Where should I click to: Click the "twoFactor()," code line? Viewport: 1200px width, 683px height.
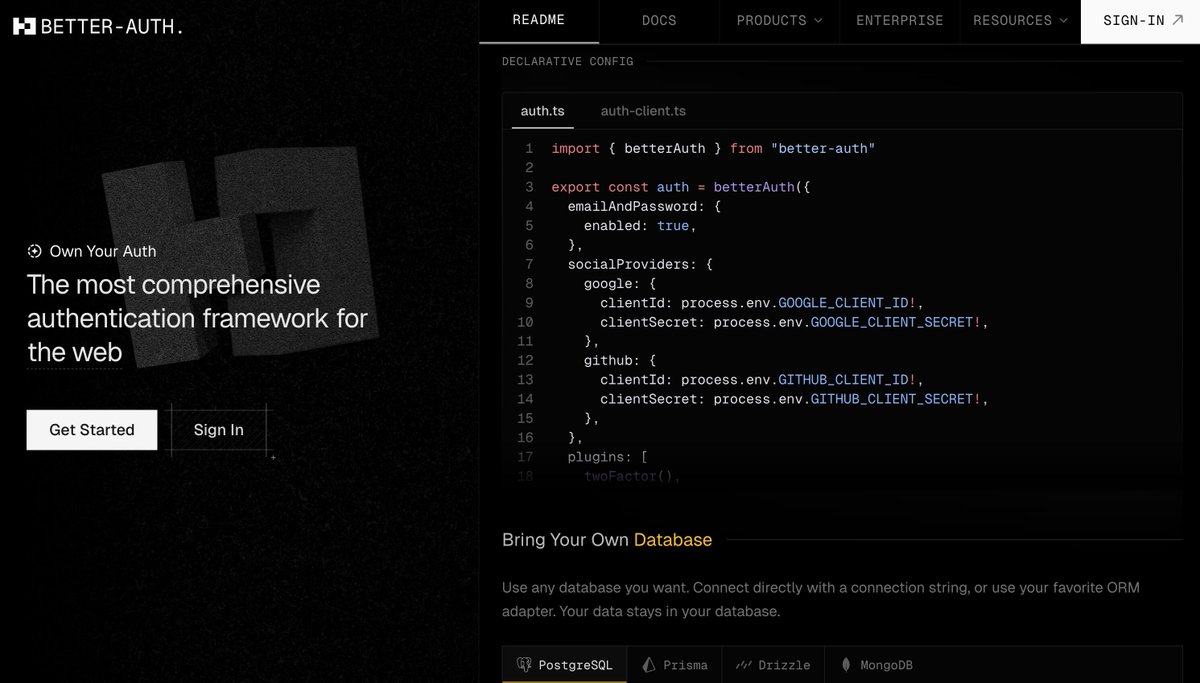(632, 476)
